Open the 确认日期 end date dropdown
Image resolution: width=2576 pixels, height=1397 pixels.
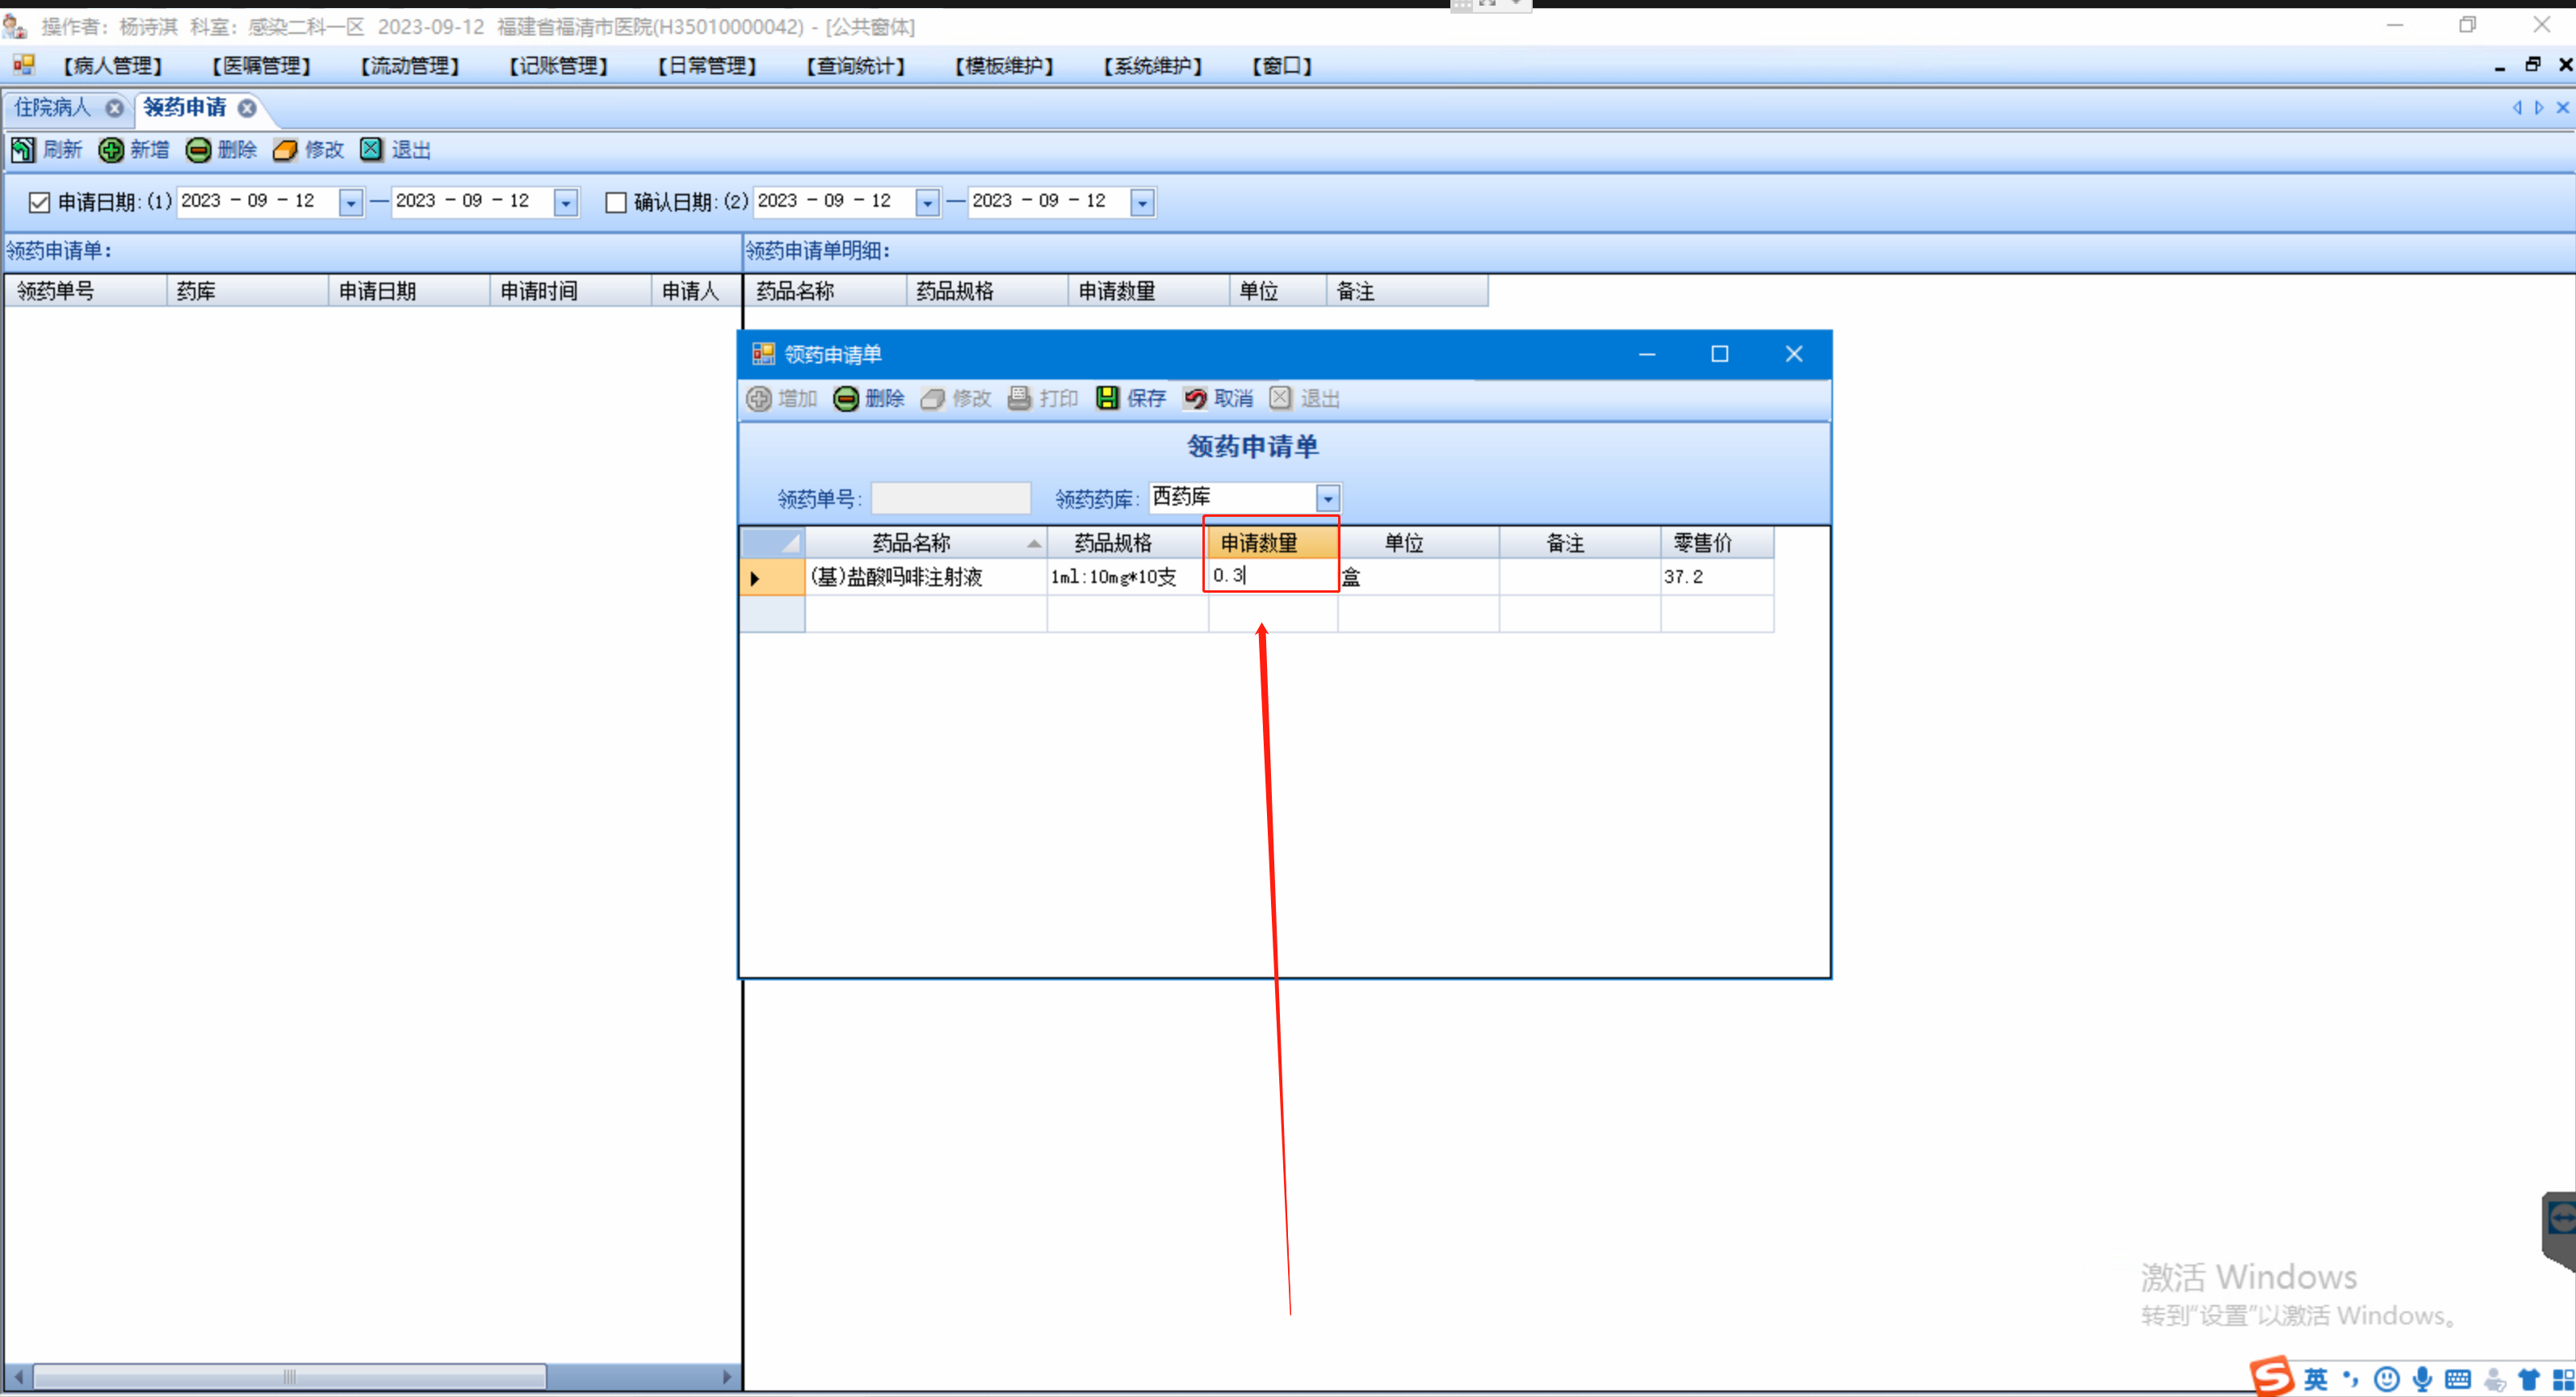tap(1141, 202)
